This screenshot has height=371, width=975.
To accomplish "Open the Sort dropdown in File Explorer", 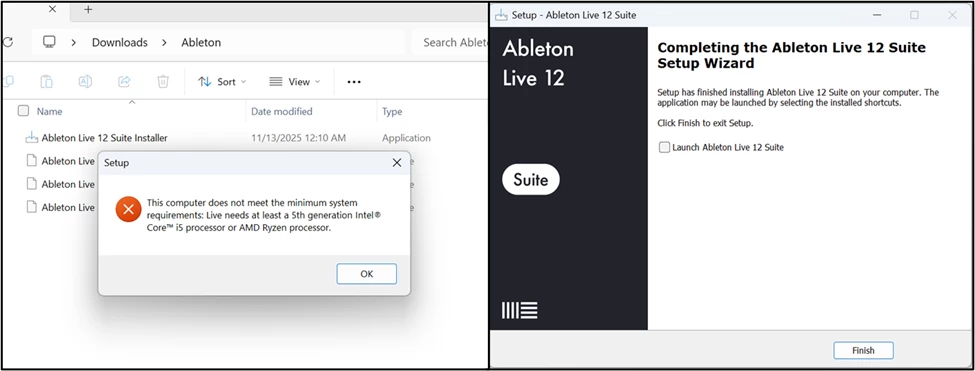I will click(222, 81).
